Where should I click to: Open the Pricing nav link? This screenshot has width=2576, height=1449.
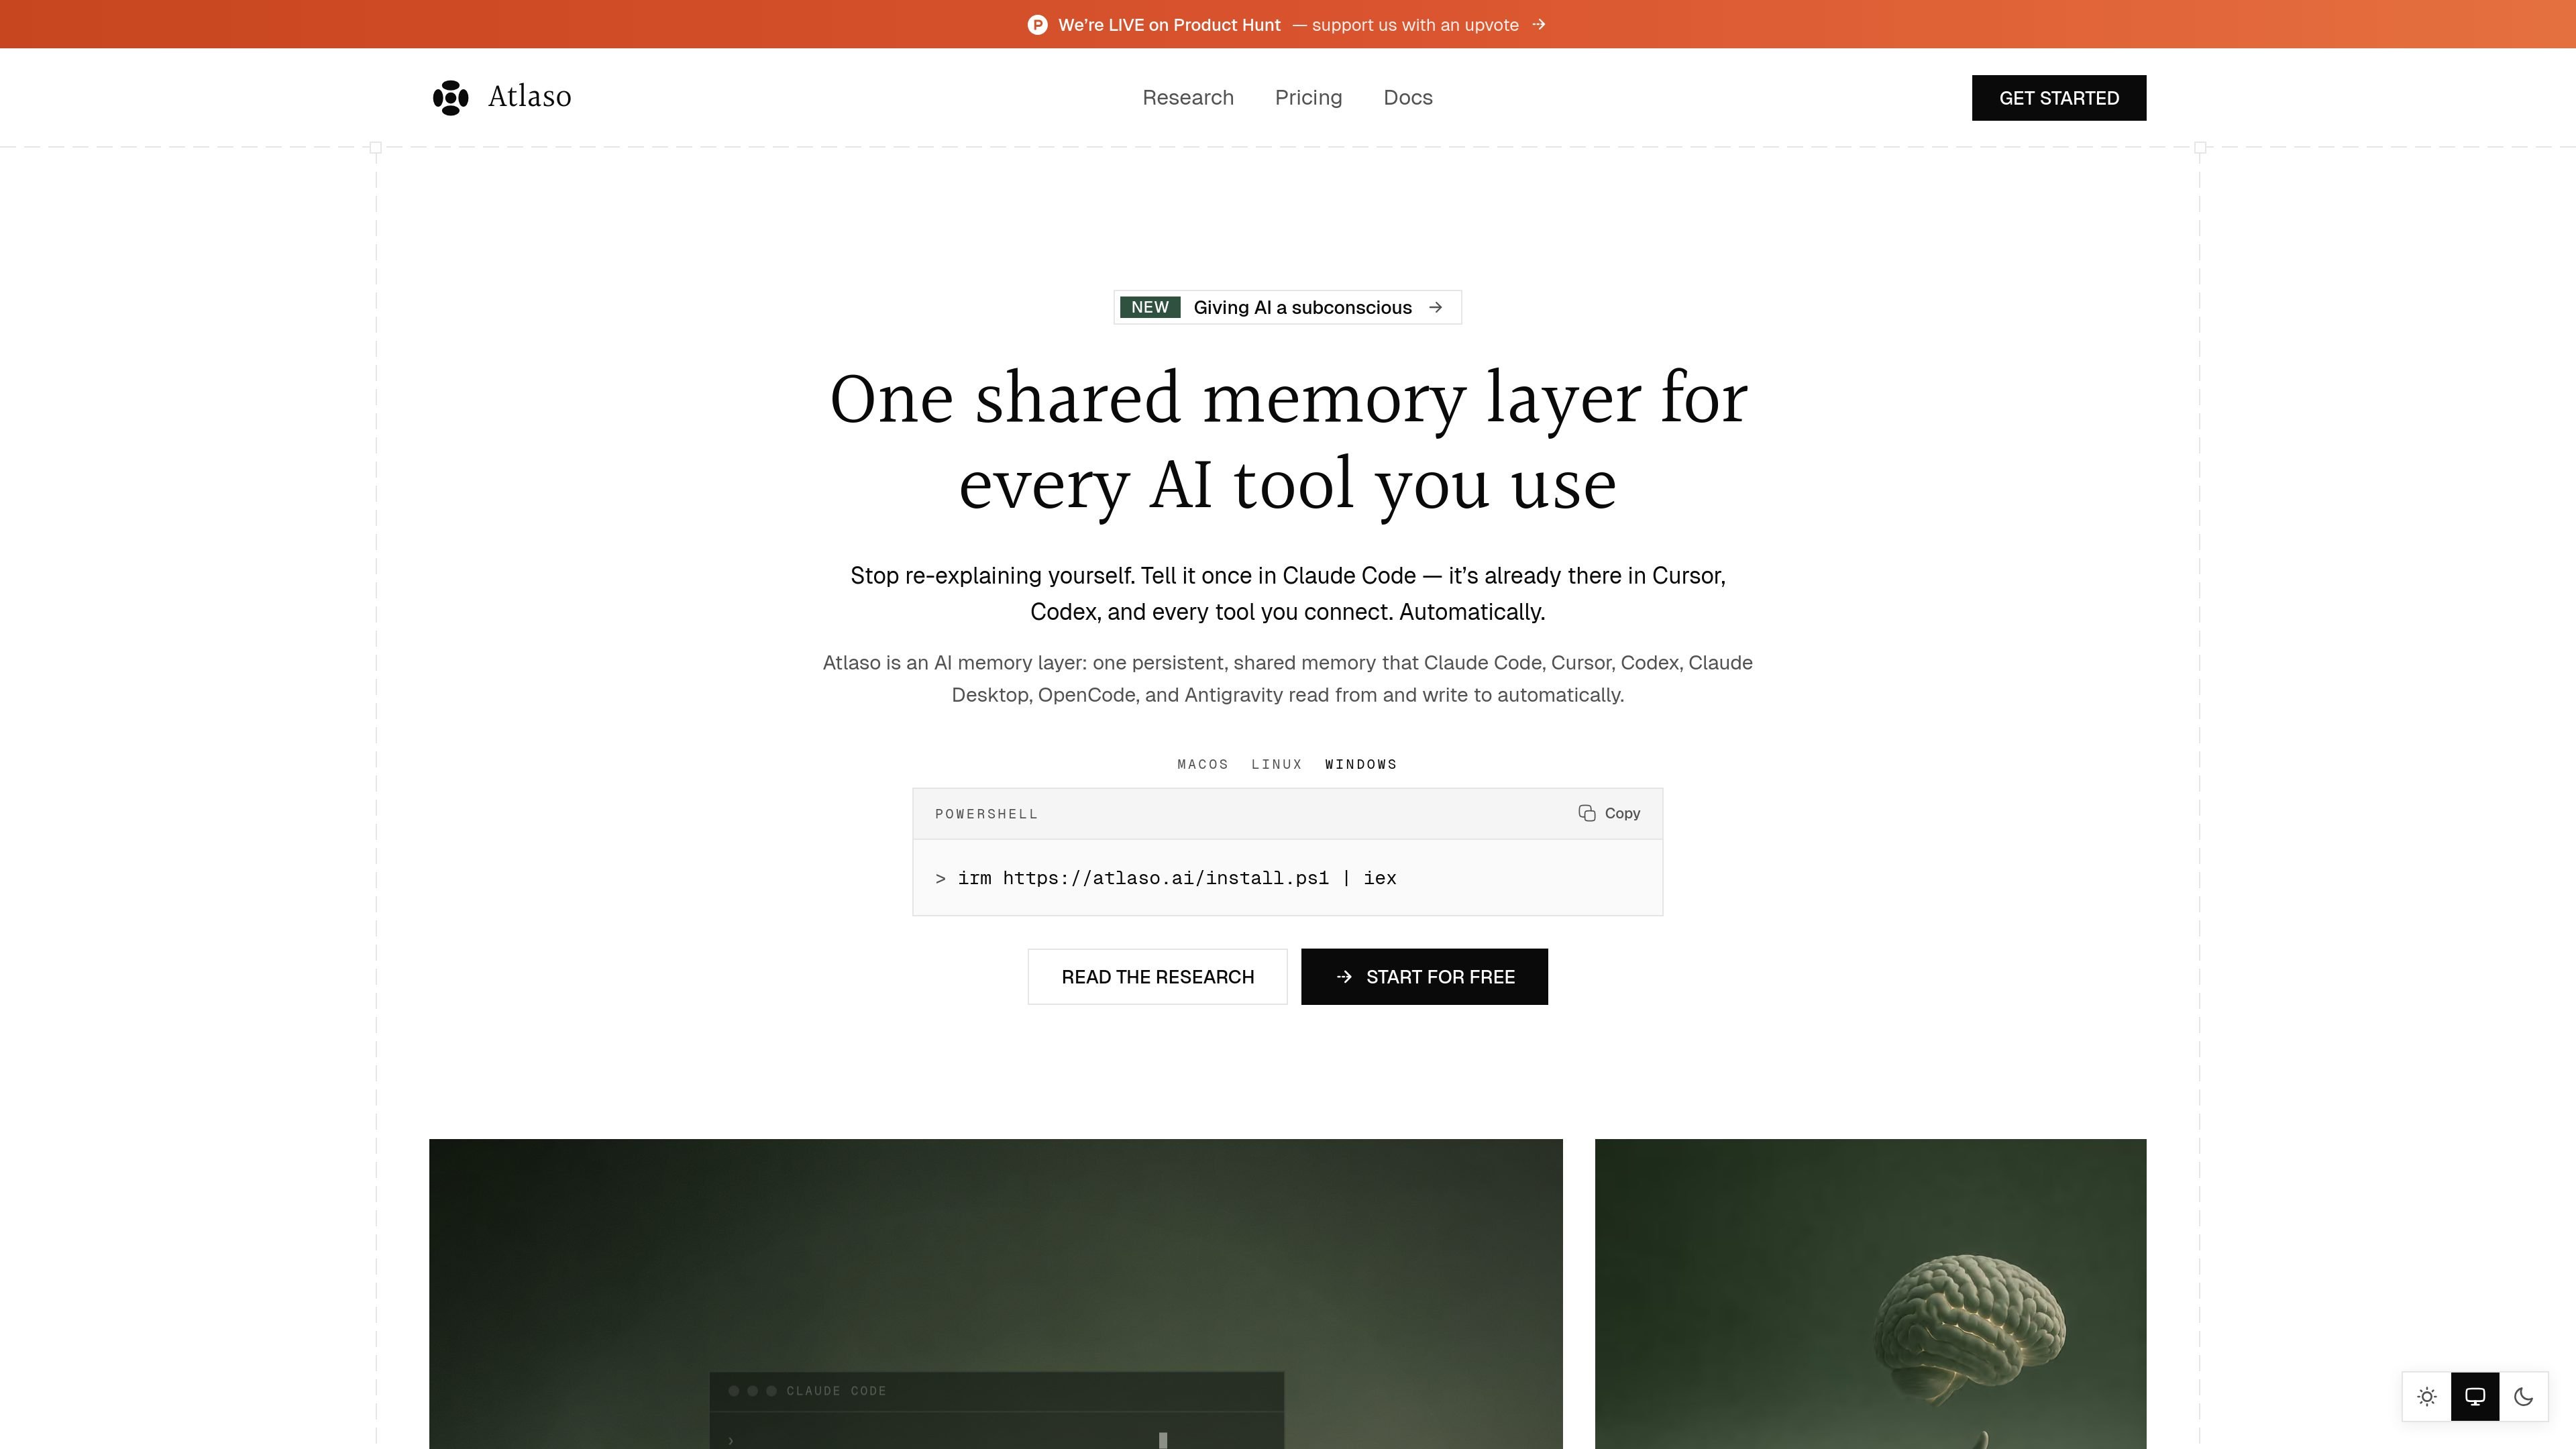pos(1308,98)
